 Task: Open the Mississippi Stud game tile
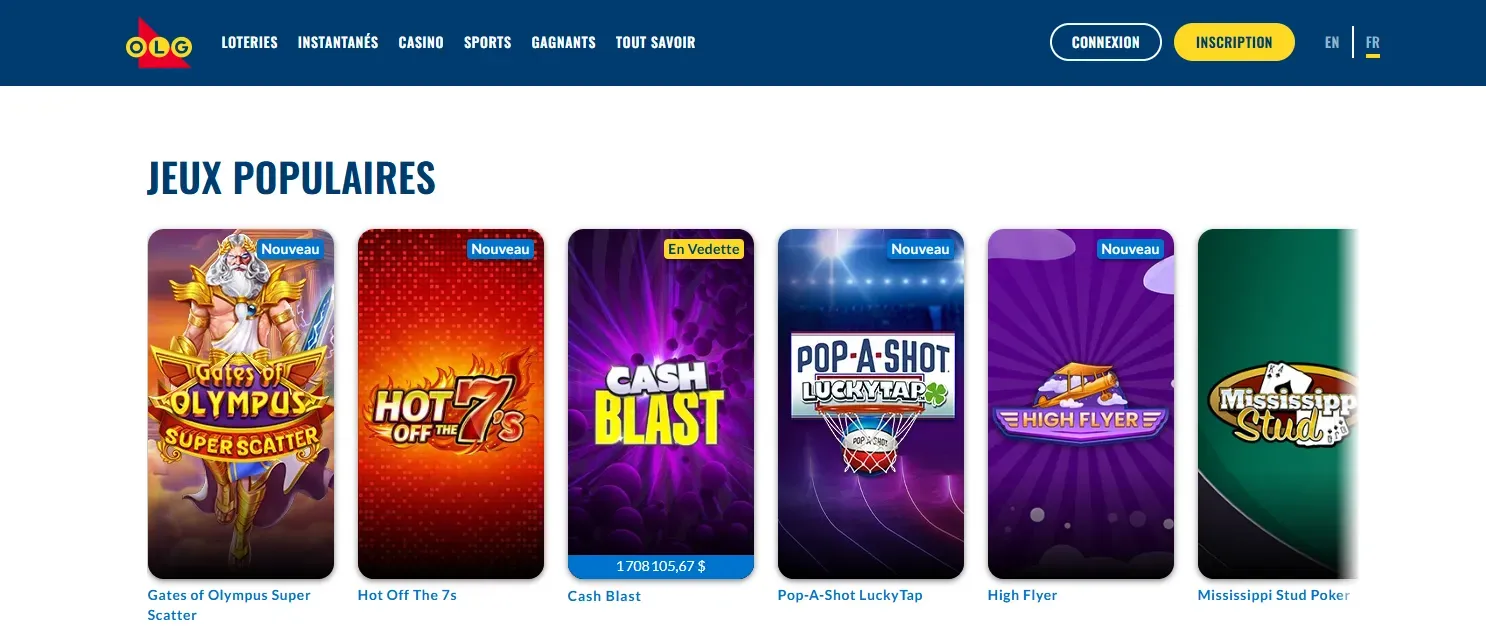click(1278, 404)
